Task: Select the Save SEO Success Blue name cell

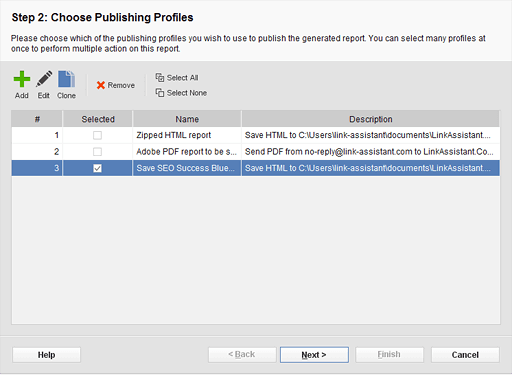Action: (187, 168)
